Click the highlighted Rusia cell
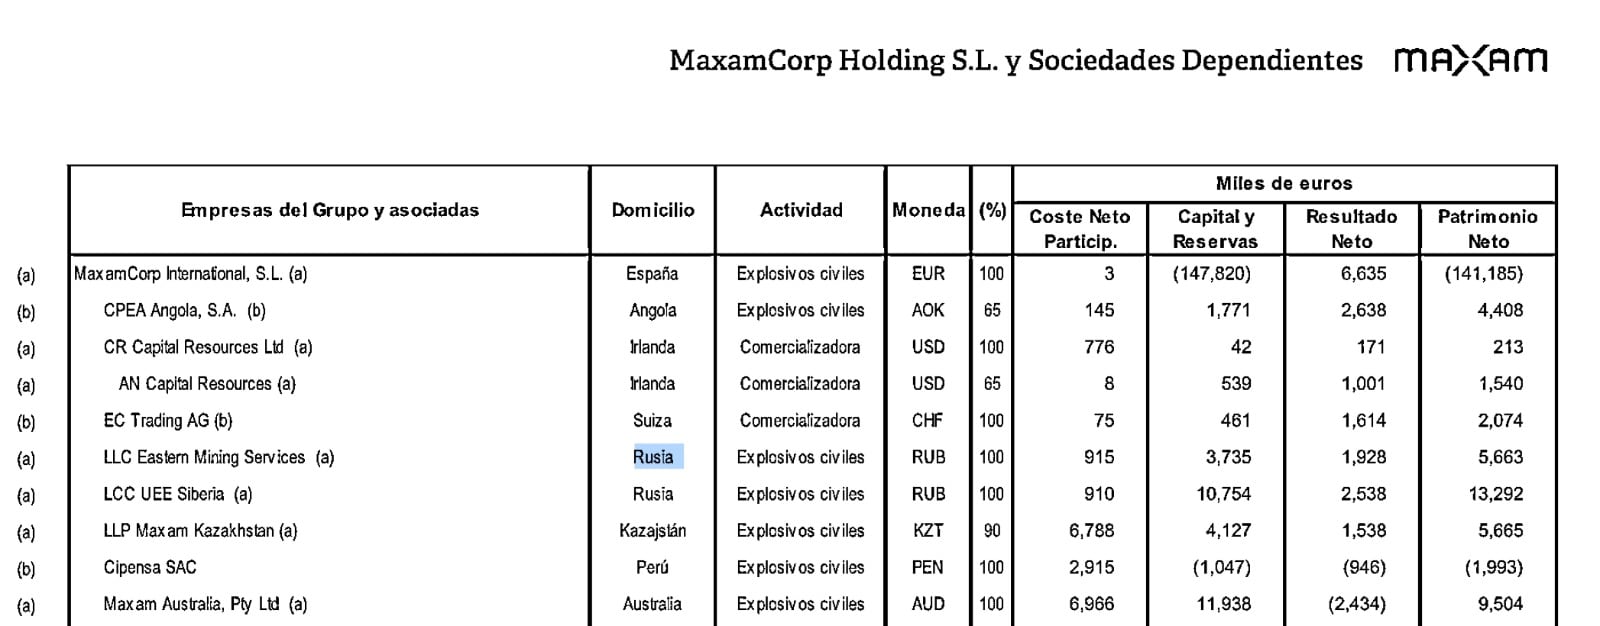Screen dimensions: 1600x626 tap(653, 457)
